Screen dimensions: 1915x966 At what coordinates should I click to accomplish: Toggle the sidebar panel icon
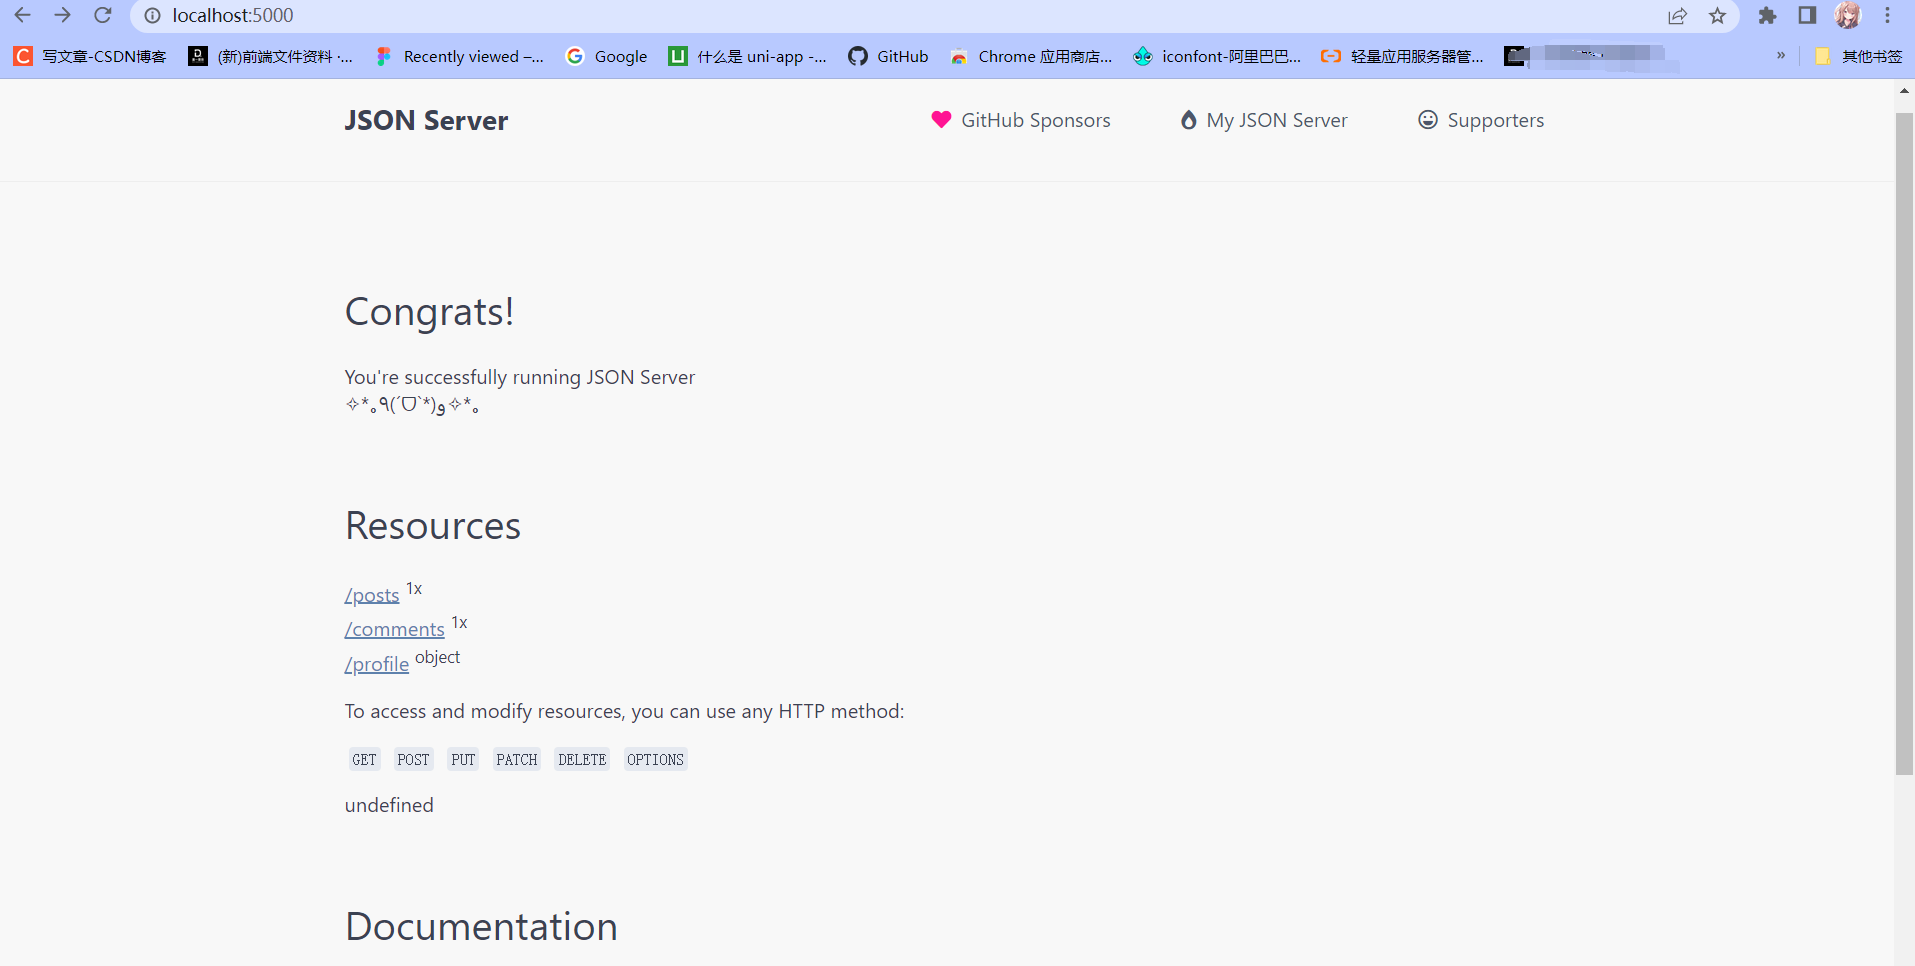click(1806, 16)
